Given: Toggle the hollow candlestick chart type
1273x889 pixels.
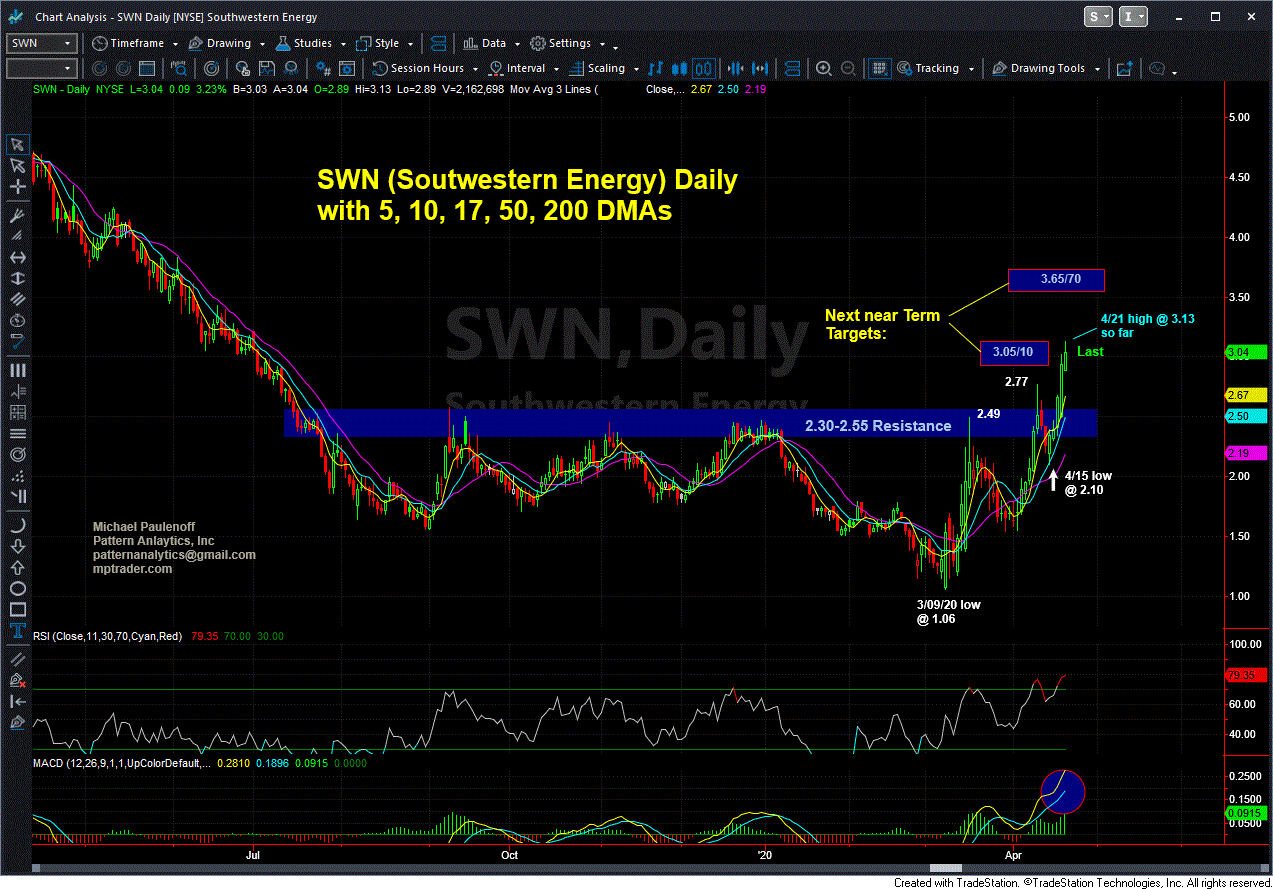Looking at the screenshot, I should (x=703, y=69).
